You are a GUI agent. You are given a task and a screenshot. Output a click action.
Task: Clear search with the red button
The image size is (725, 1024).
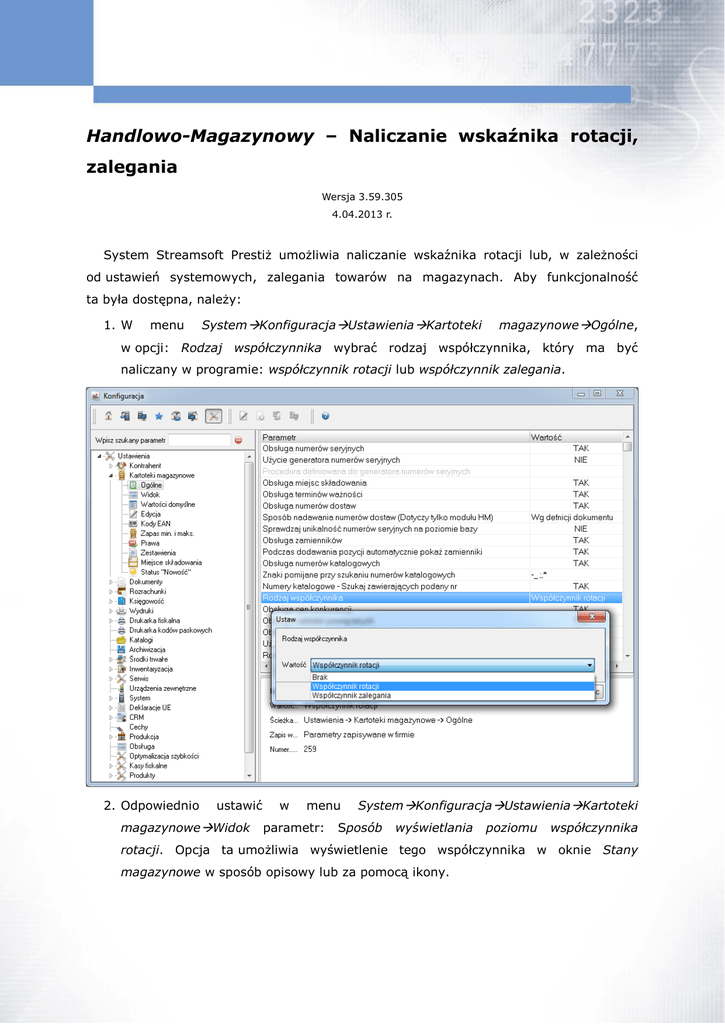pos(238,440)
